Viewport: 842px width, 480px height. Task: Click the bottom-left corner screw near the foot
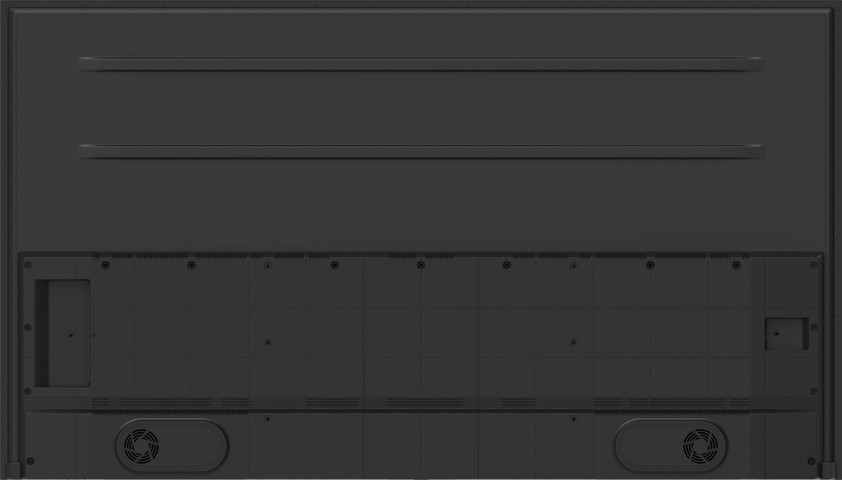(30, 461)
